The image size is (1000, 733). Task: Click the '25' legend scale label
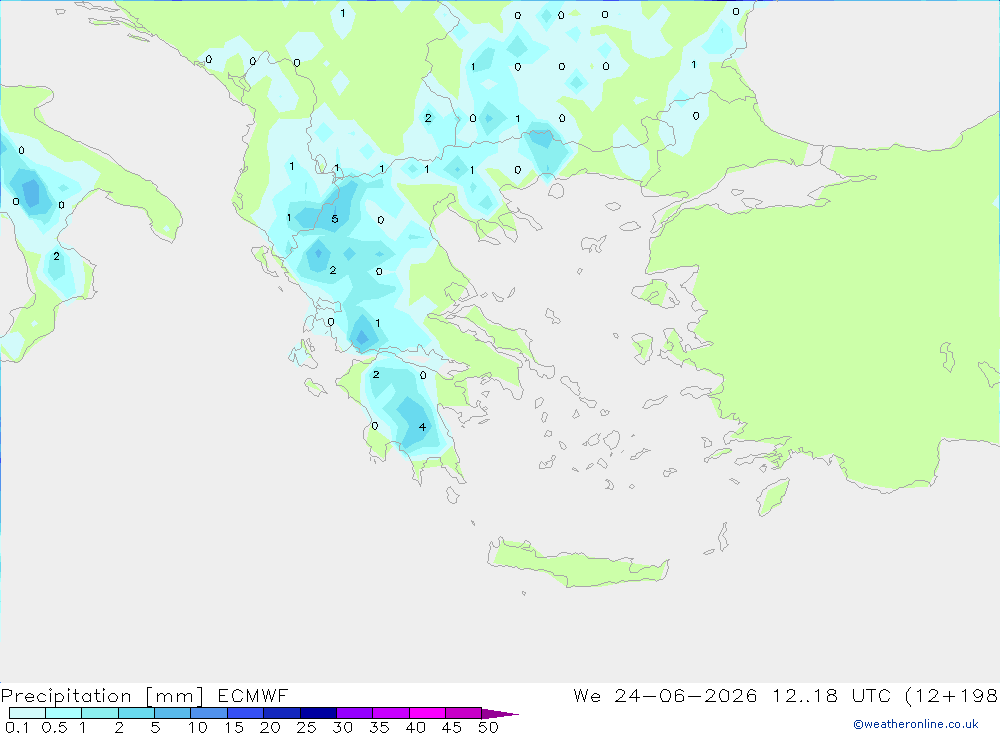tap(307, 727)
